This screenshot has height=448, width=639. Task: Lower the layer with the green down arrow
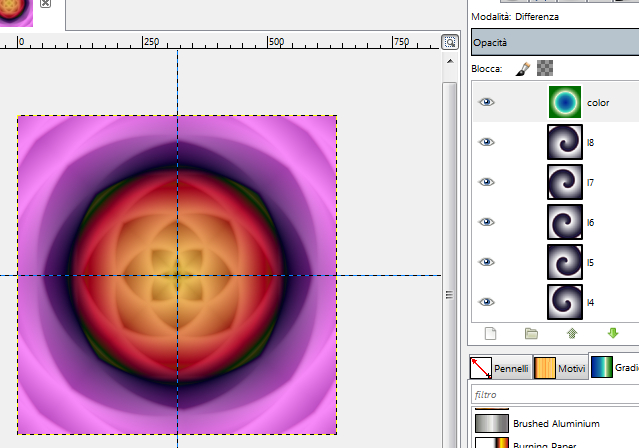[x=613, y=333]
